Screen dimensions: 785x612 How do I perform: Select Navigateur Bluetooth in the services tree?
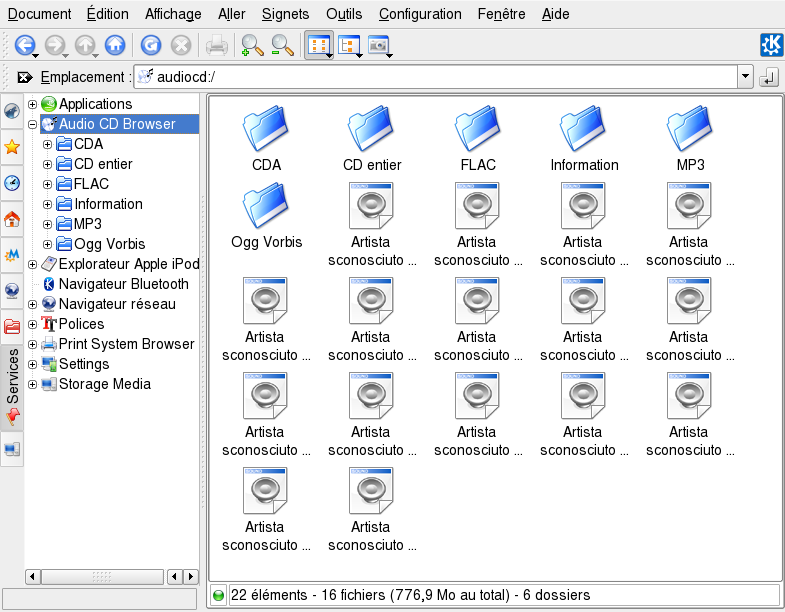tap(123, 284)
